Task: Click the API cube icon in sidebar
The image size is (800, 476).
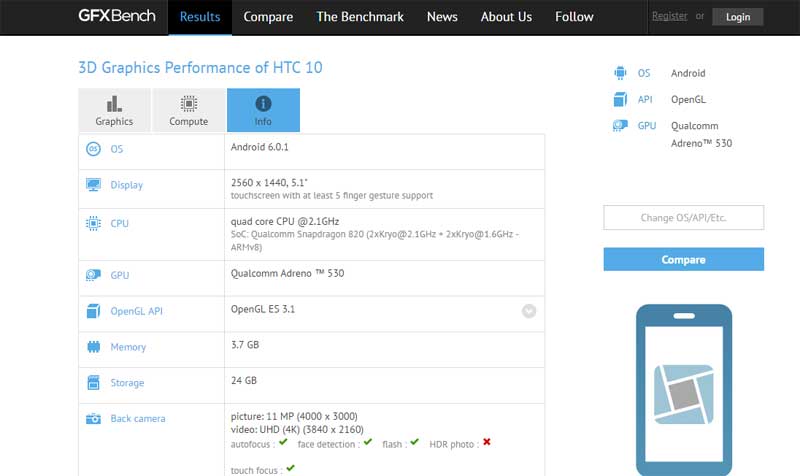Action: (620, 99)
